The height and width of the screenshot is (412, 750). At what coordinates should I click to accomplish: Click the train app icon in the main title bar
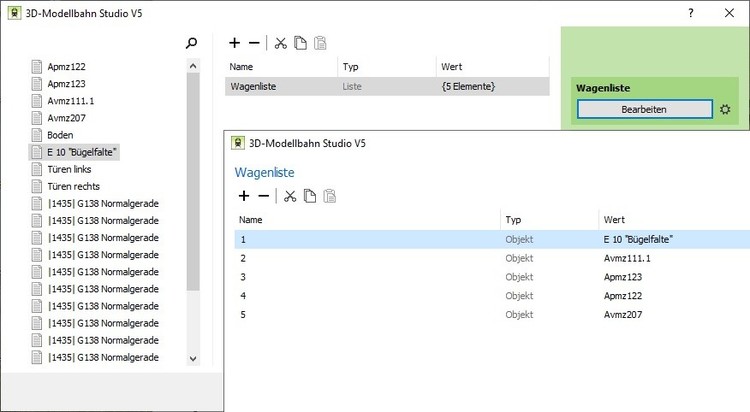coord(15,13)
